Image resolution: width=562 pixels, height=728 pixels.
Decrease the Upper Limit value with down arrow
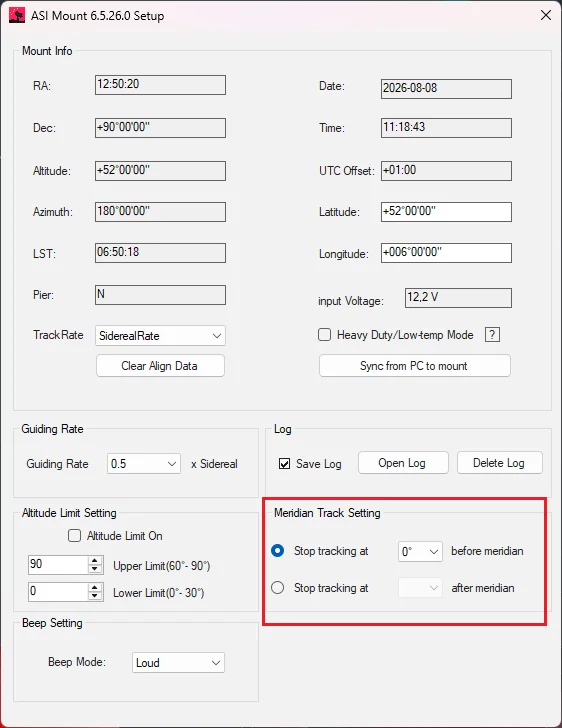coord(95,569)
